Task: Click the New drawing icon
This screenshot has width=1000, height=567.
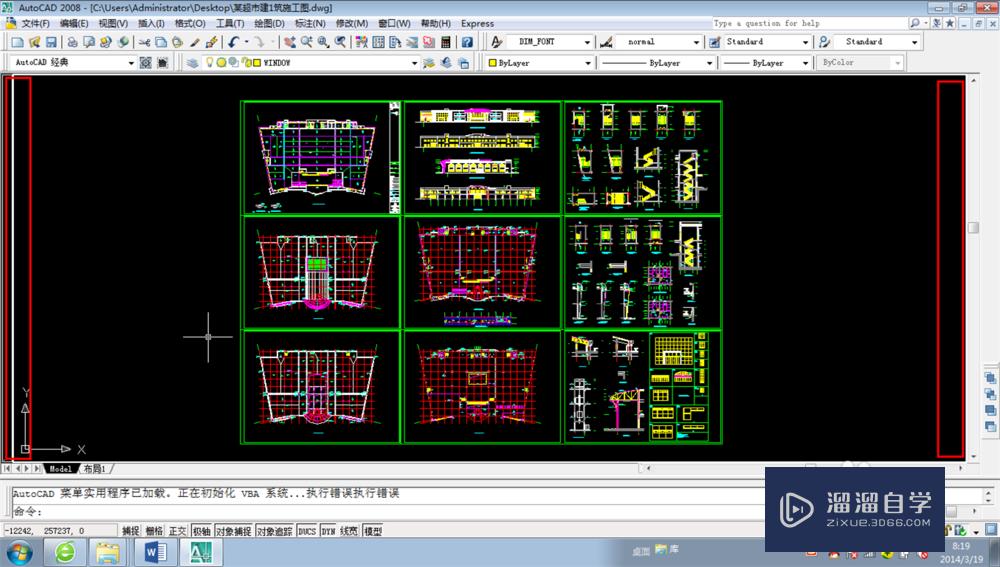Action: 17,42
